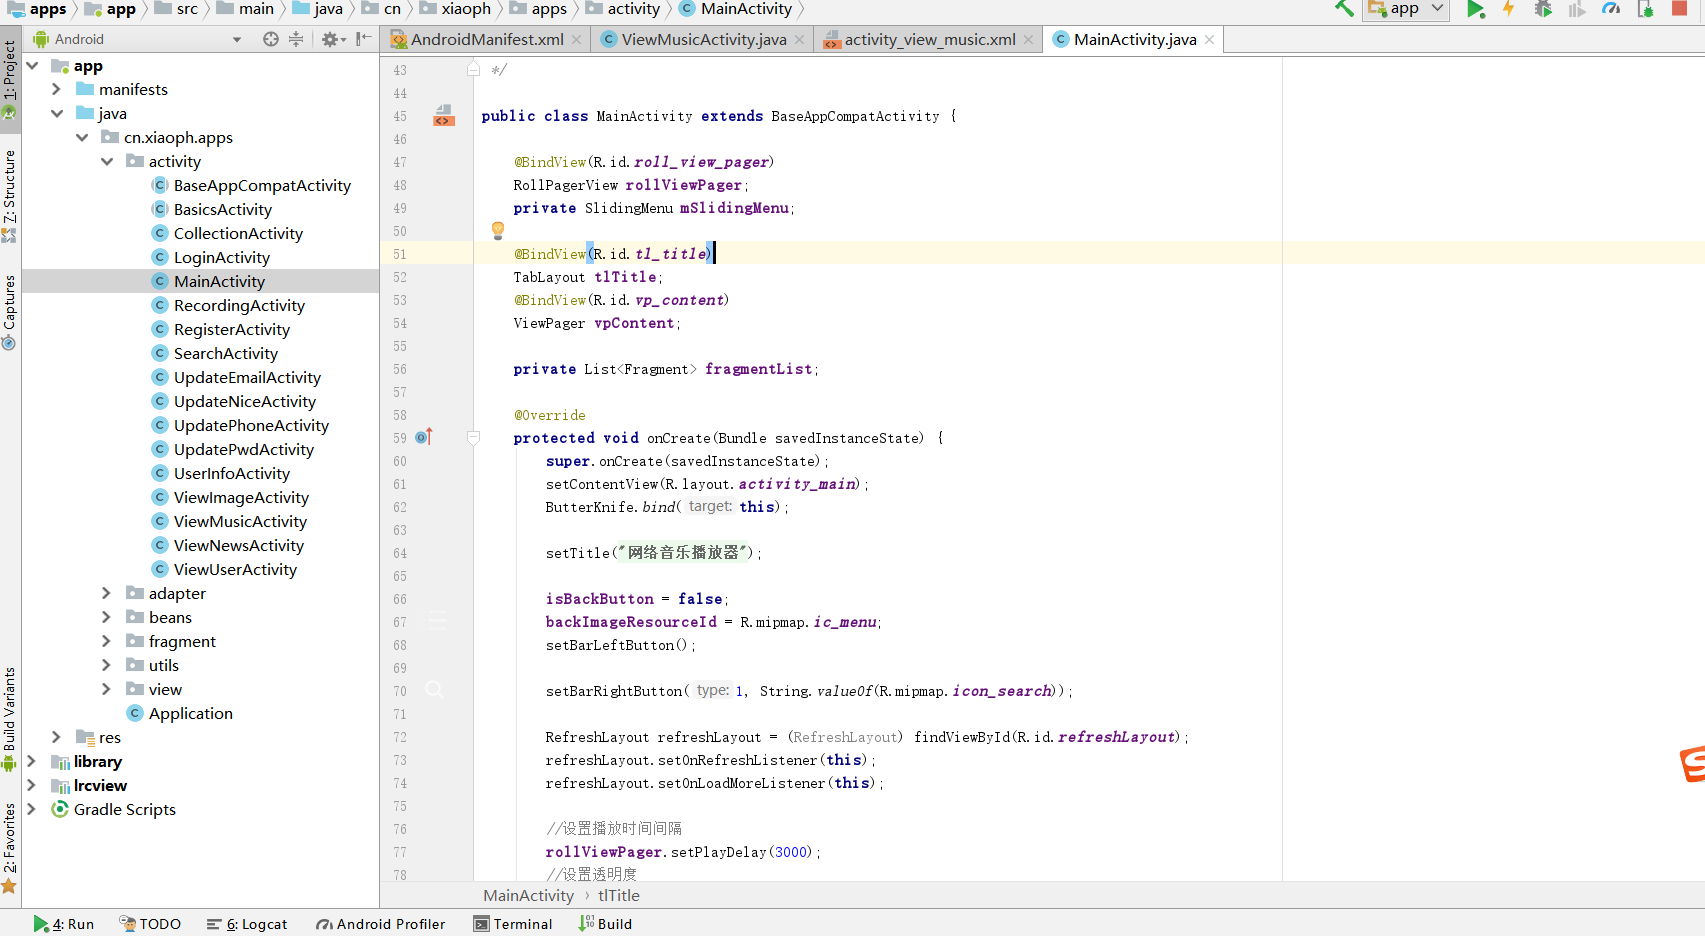Toggle the Structure tool window
Screen dimensions: 1705x936
(10, 195)
